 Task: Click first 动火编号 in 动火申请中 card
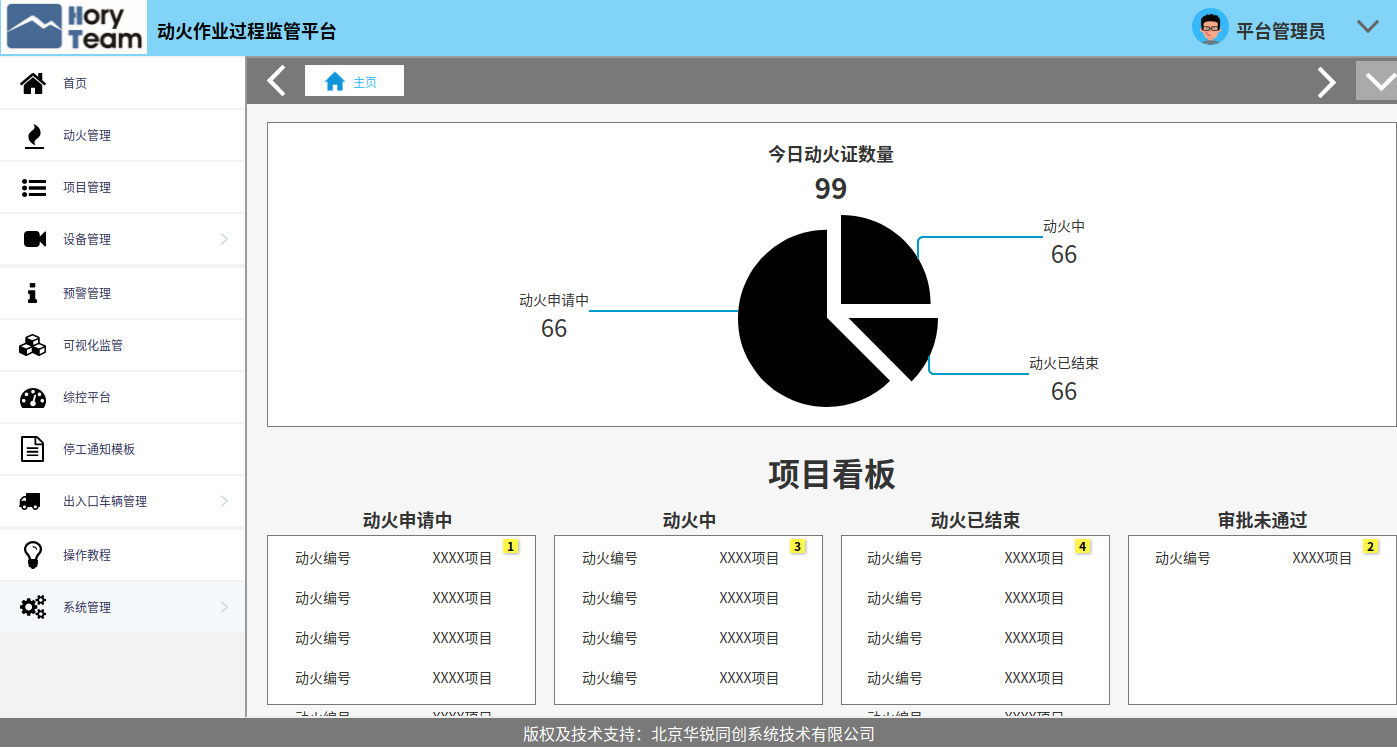point(323,559)
